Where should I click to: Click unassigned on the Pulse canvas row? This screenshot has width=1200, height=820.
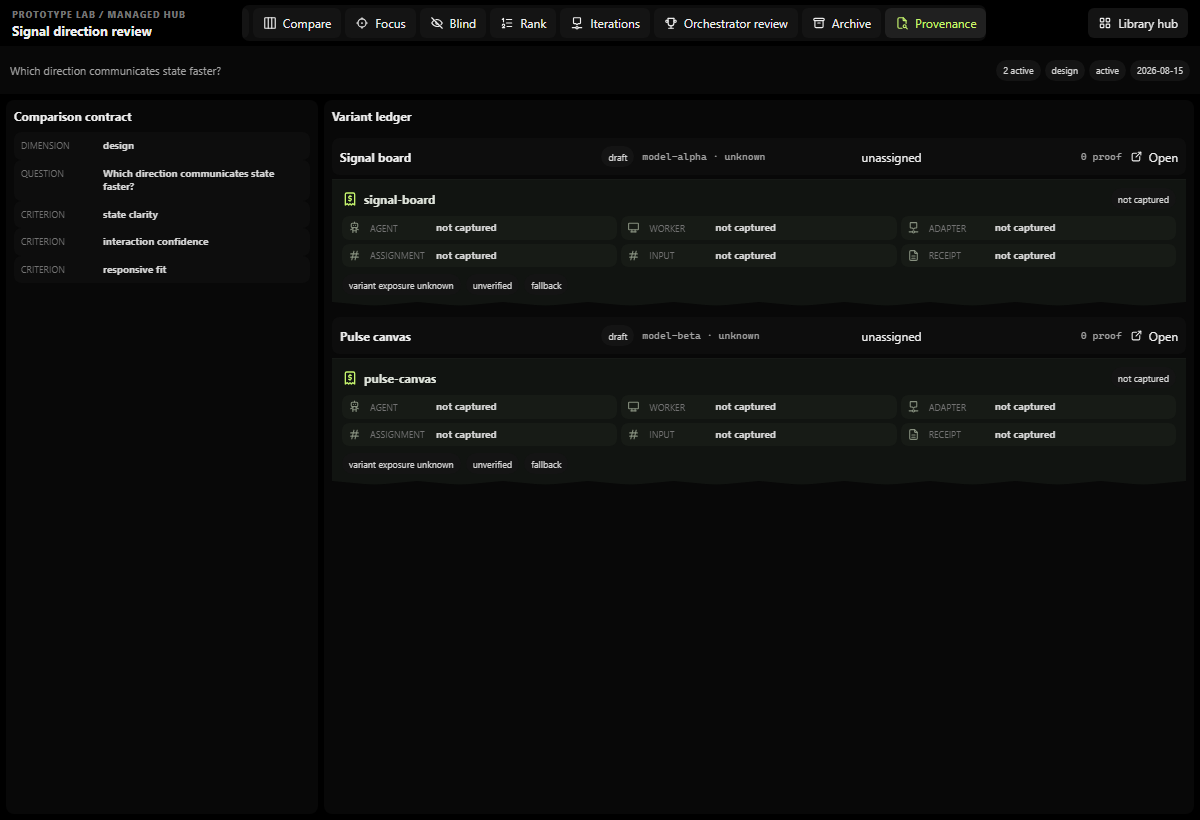(891, 337)
